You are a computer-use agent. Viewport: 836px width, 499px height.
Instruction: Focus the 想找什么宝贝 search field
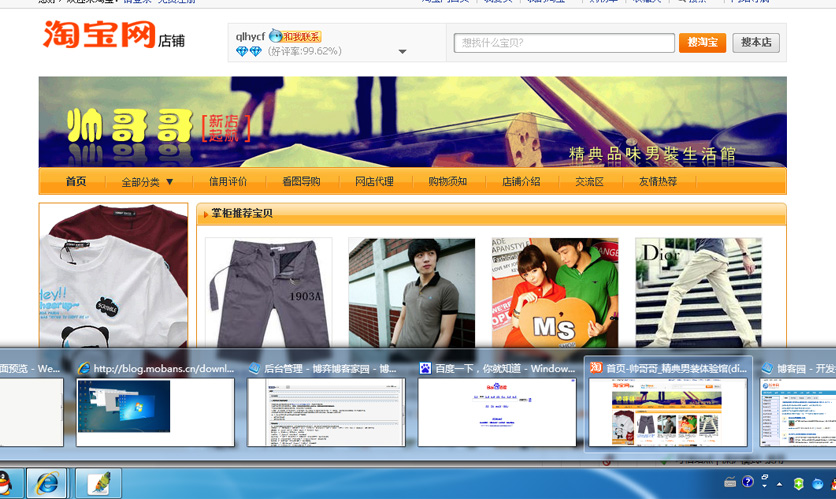tap(564, 43)
